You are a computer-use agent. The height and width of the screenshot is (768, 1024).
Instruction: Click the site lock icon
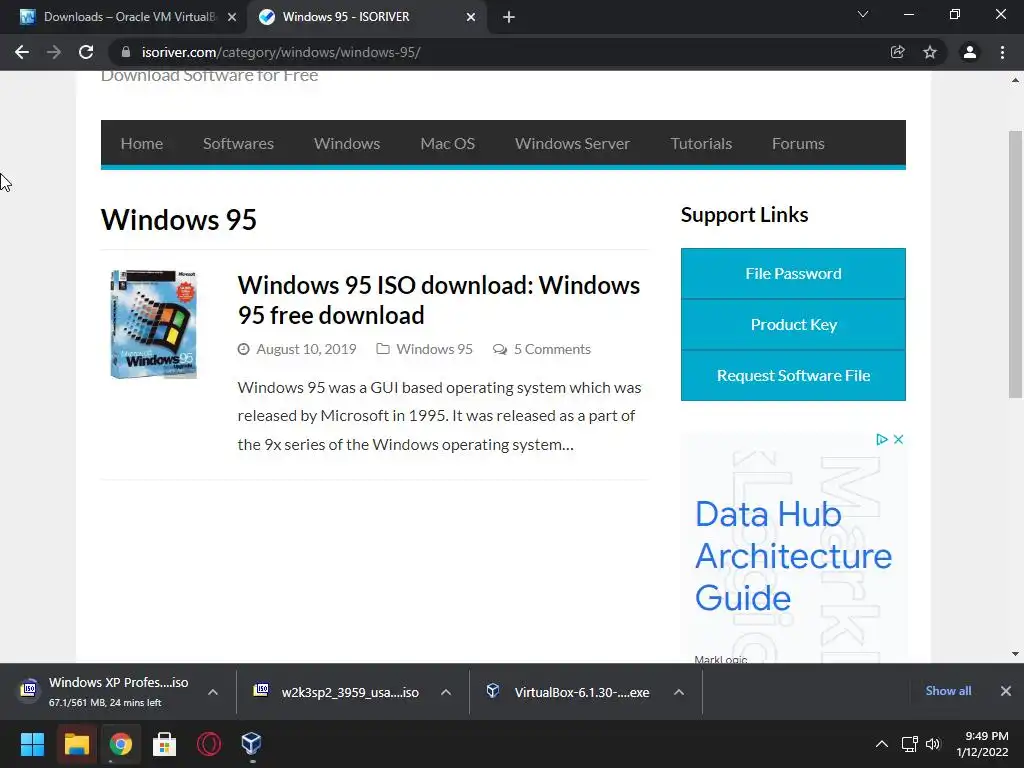coord(126,52)
